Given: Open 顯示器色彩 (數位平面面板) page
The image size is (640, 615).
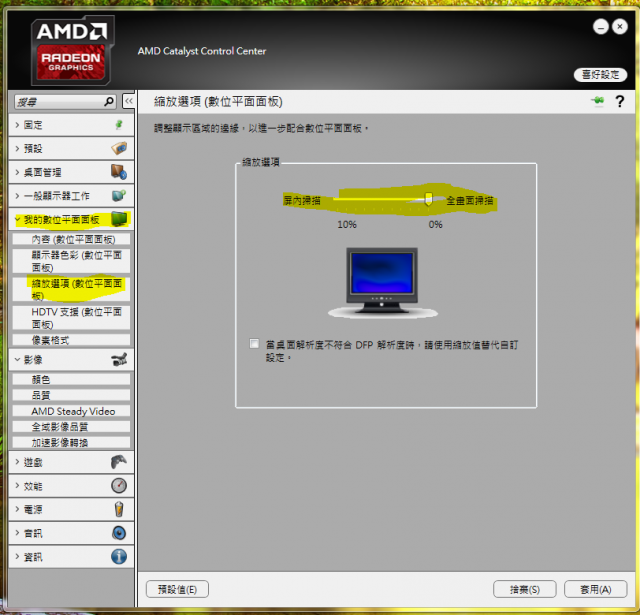Looking at the screenshot, I should click(71, 261).
